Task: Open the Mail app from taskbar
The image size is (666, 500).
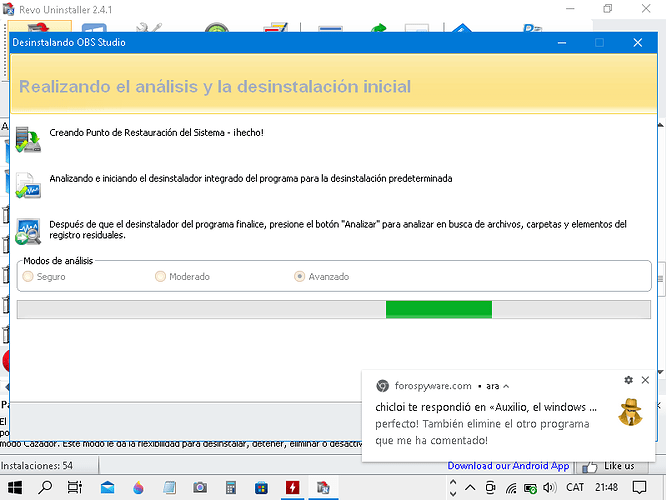Action: (x=107, y=487)
